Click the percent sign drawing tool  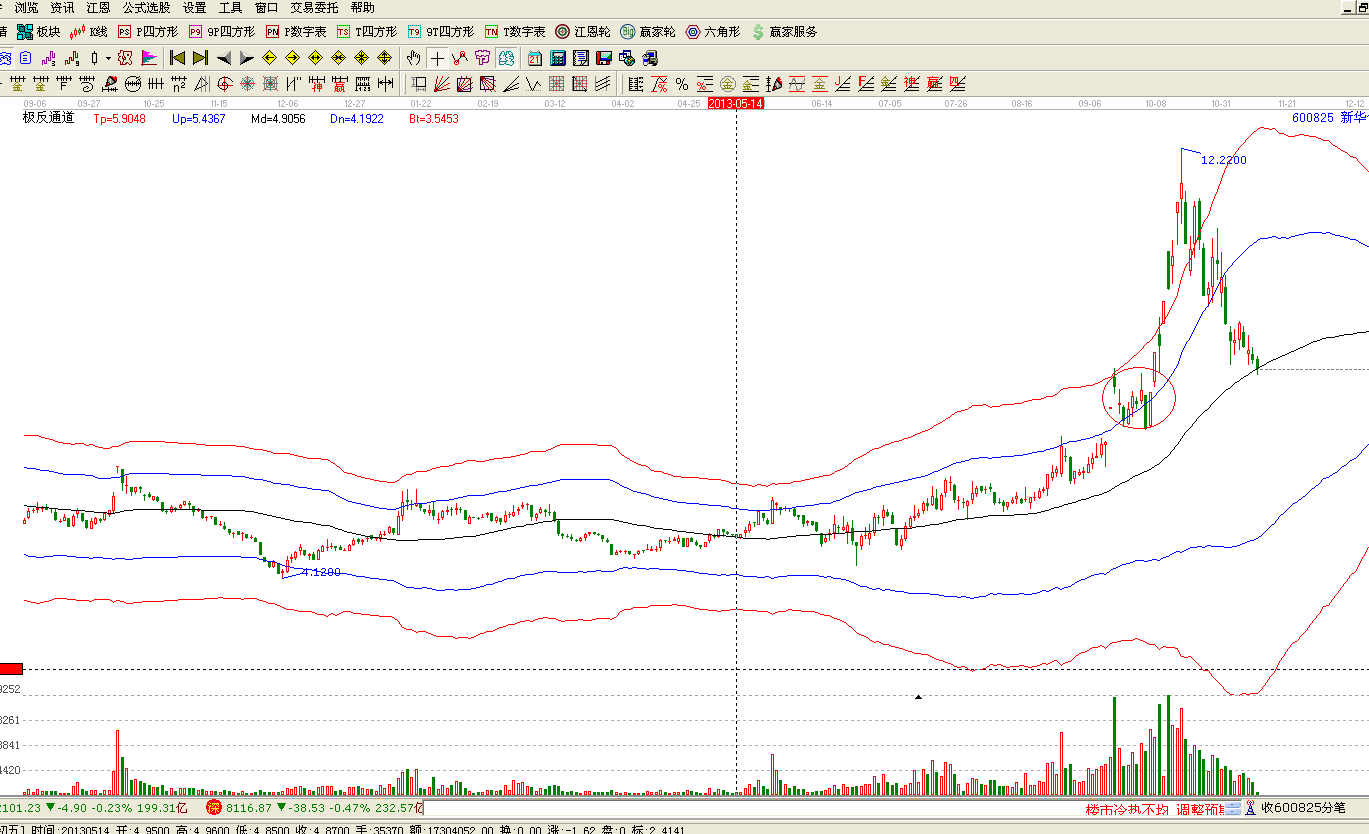tap(681, 84)
